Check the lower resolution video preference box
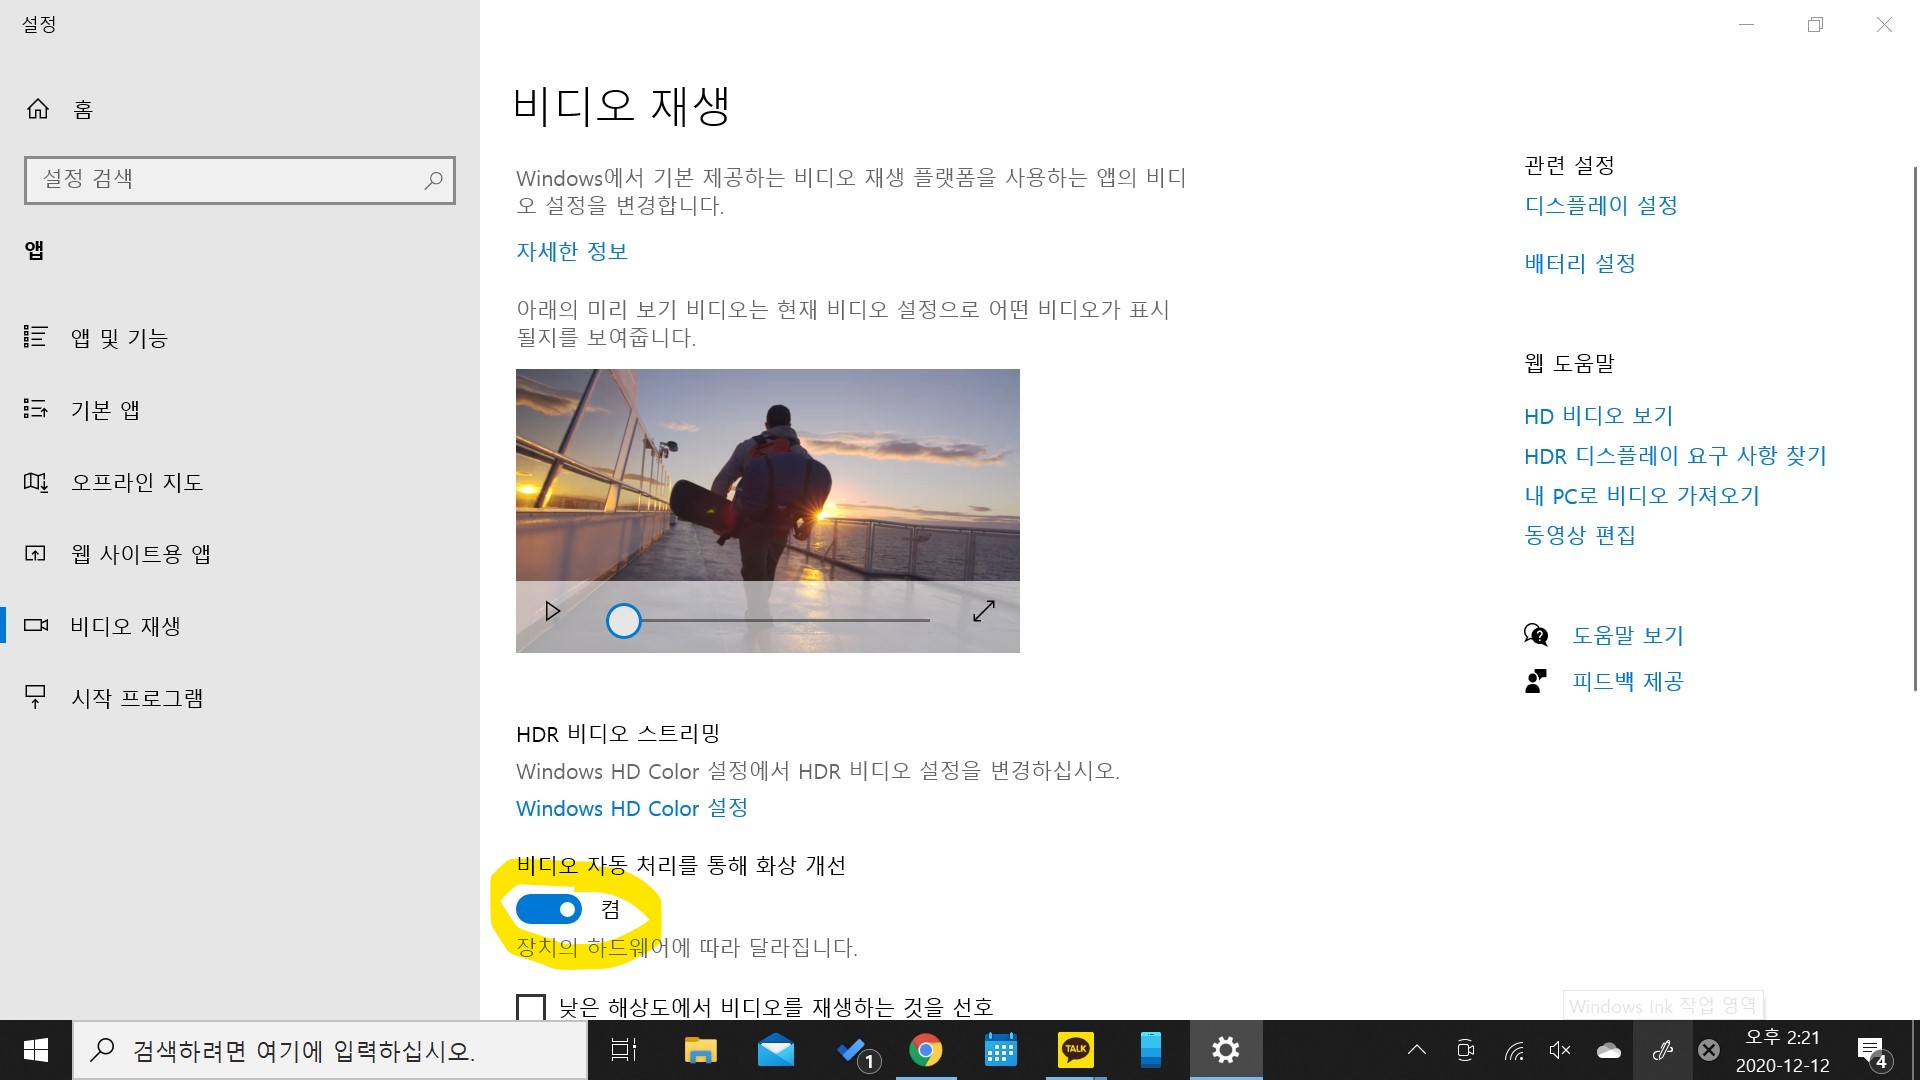 coord(531,1006)
